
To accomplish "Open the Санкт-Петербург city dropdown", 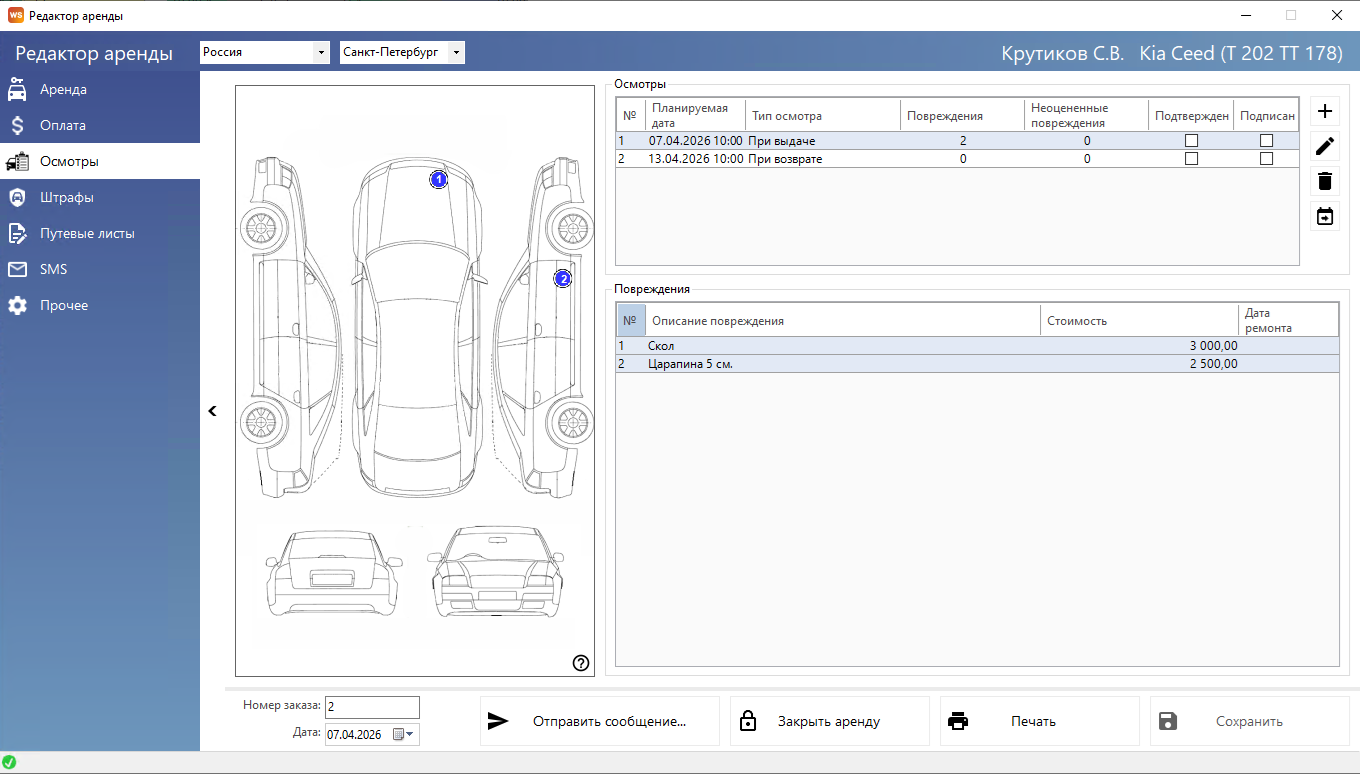I will tap(402, 52).
